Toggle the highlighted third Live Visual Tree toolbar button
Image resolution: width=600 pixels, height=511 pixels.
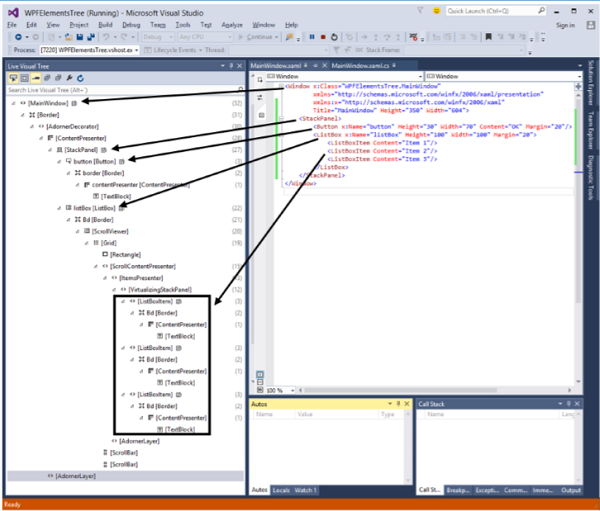tap(35, 78)
